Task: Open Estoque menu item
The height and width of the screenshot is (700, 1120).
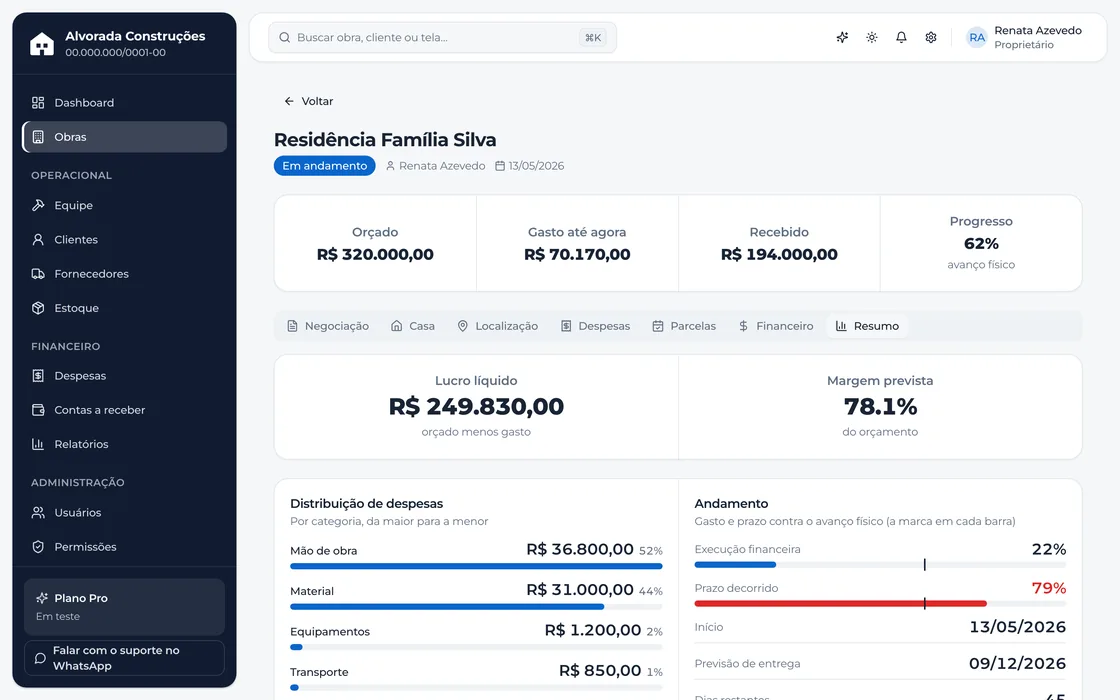Action: tap(124, 309)
